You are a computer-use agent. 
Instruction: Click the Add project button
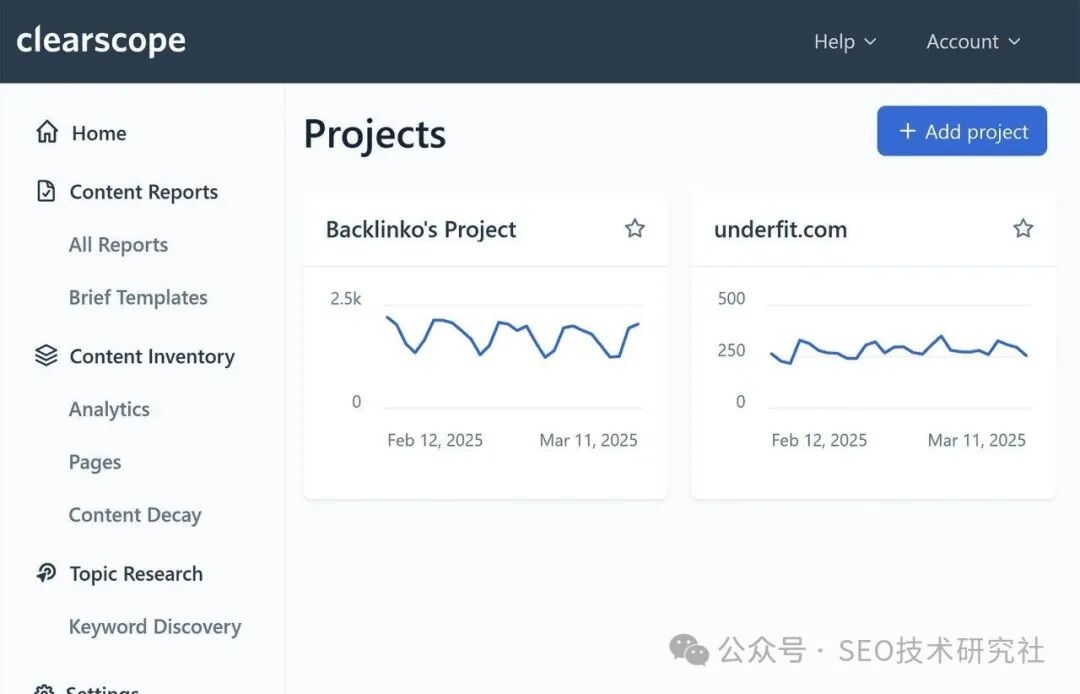pyautogui.click(x=962, y=131)
